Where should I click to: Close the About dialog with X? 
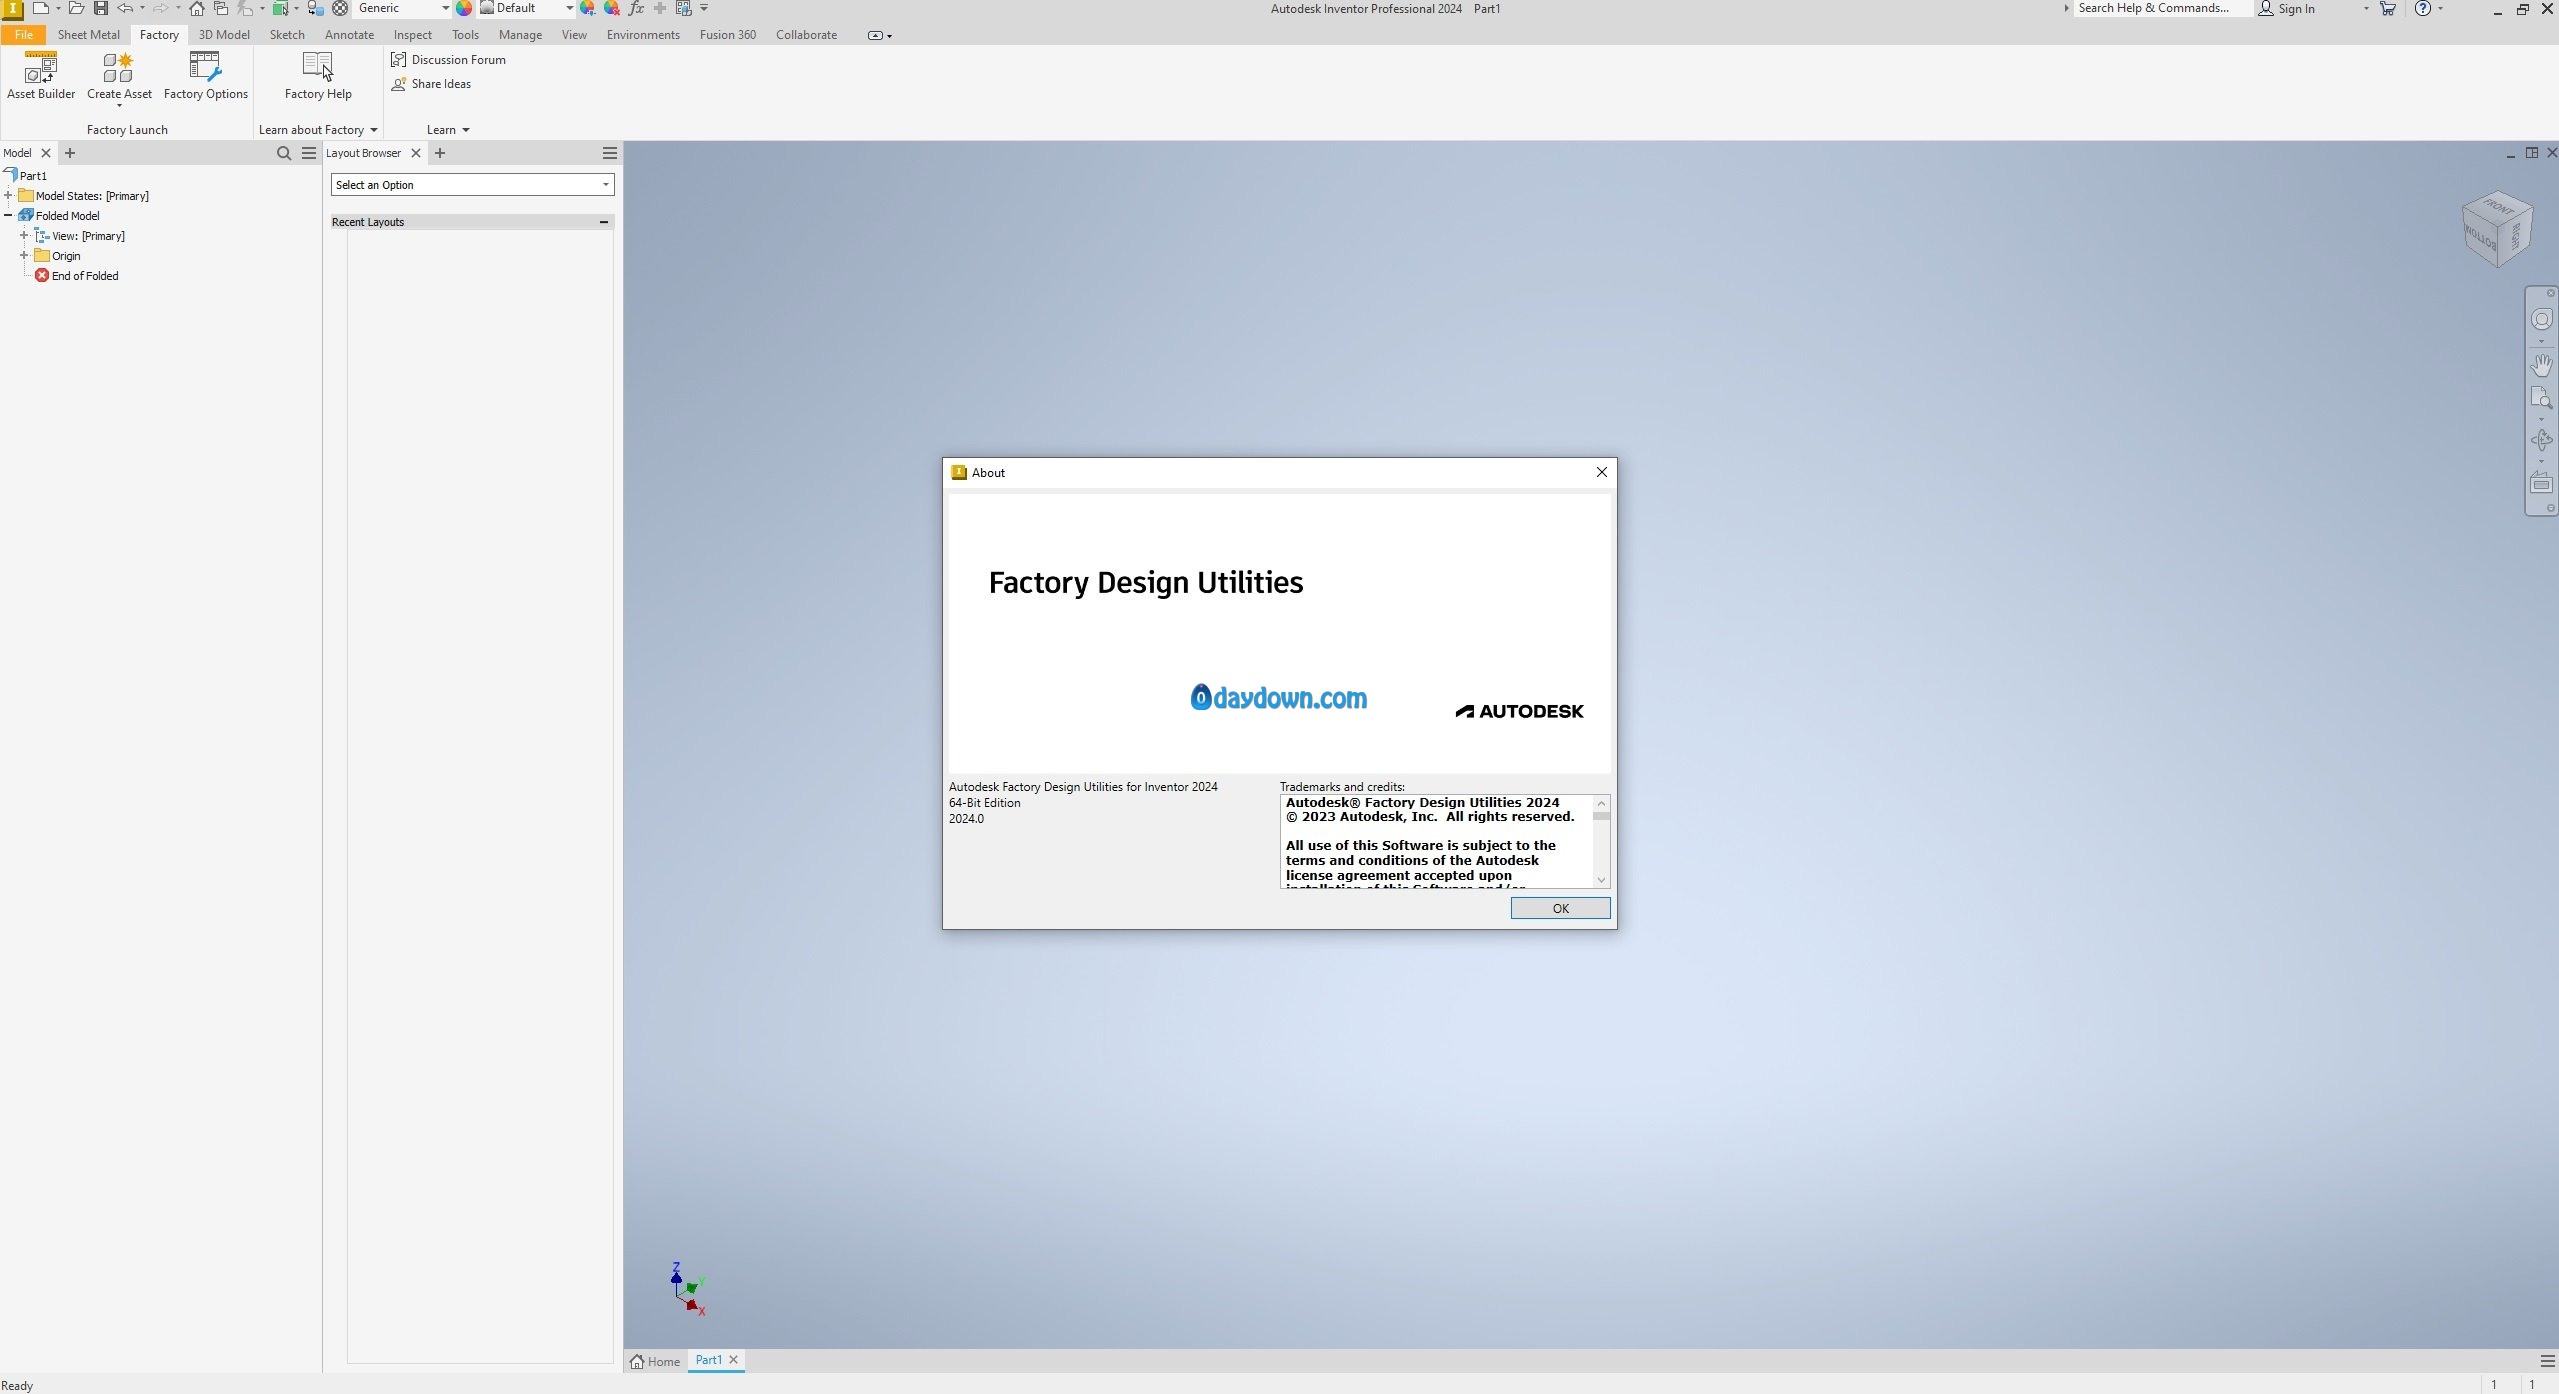pyautogui.click(x=1602, y=472)
